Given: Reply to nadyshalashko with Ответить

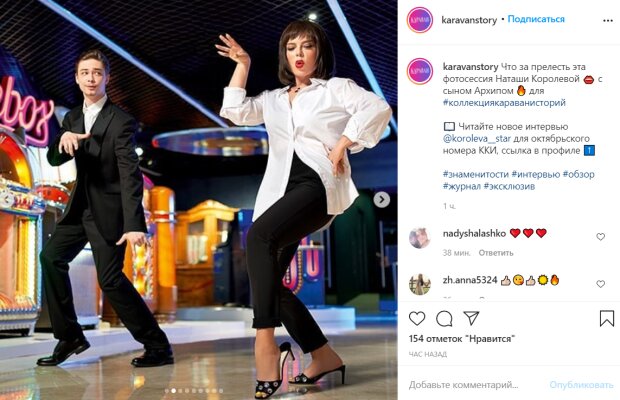Looking at the screenshot, I should (x=496, y=253).
